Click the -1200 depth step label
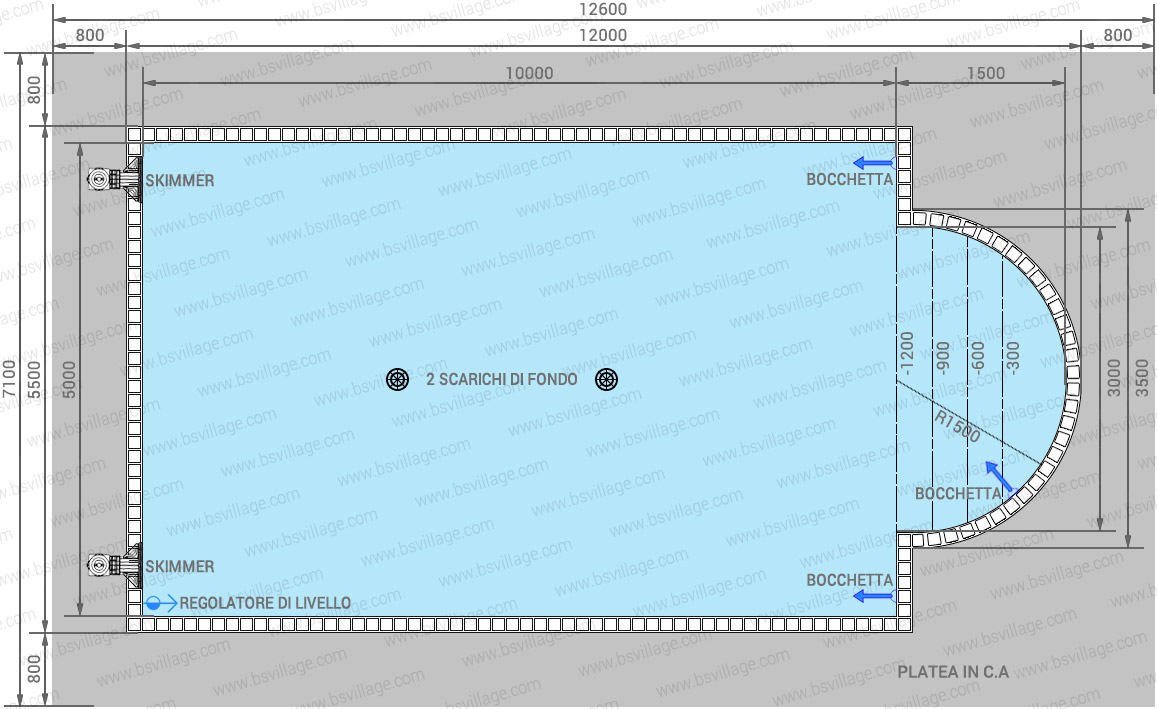 pos(907,352)
